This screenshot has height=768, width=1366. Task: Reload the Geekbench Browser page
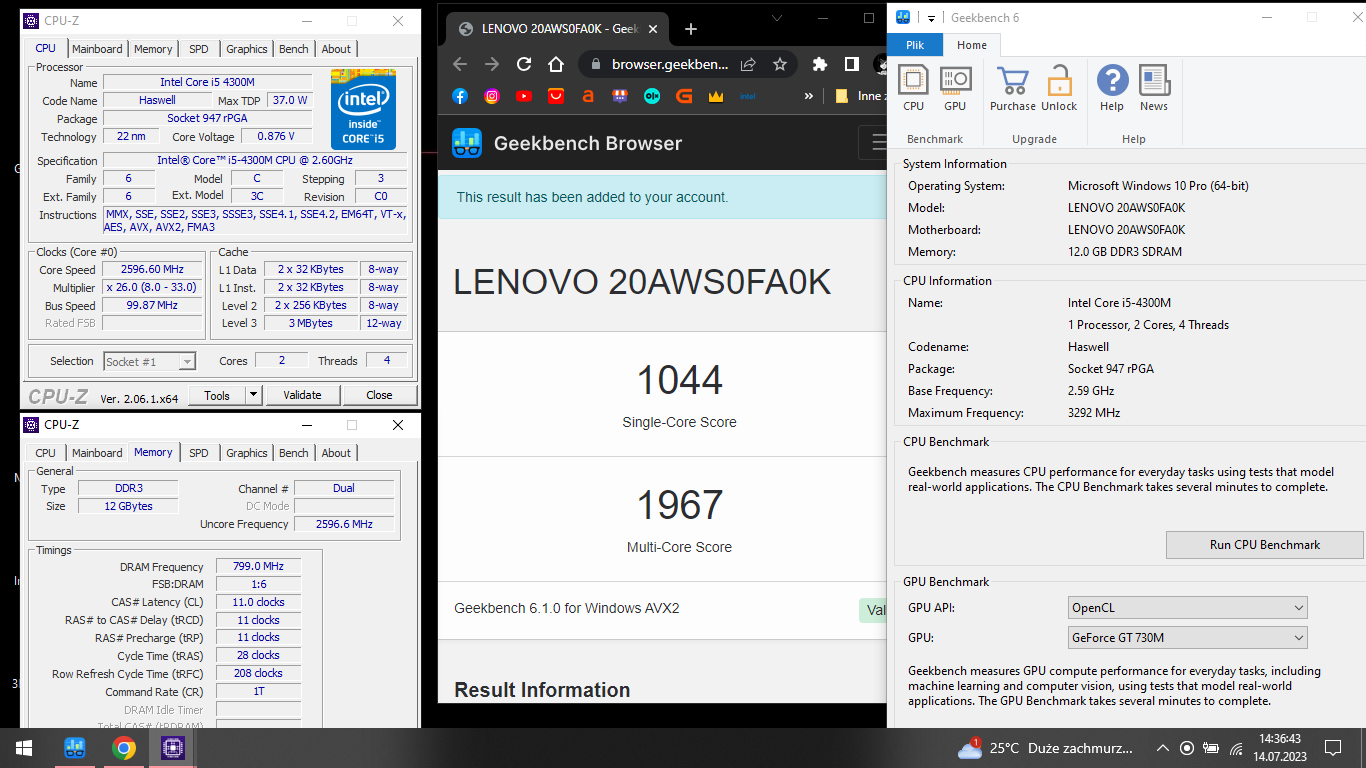[524, 64]
